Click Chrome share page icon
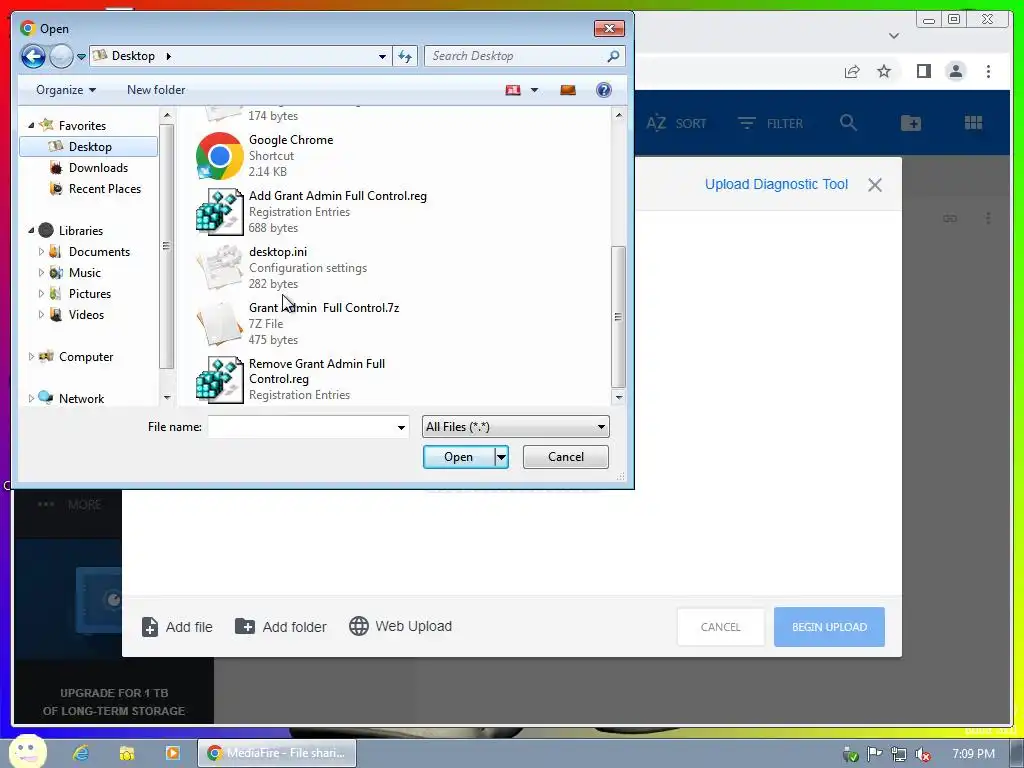Viewport: 1024px width, 768px height. [852, 71]
